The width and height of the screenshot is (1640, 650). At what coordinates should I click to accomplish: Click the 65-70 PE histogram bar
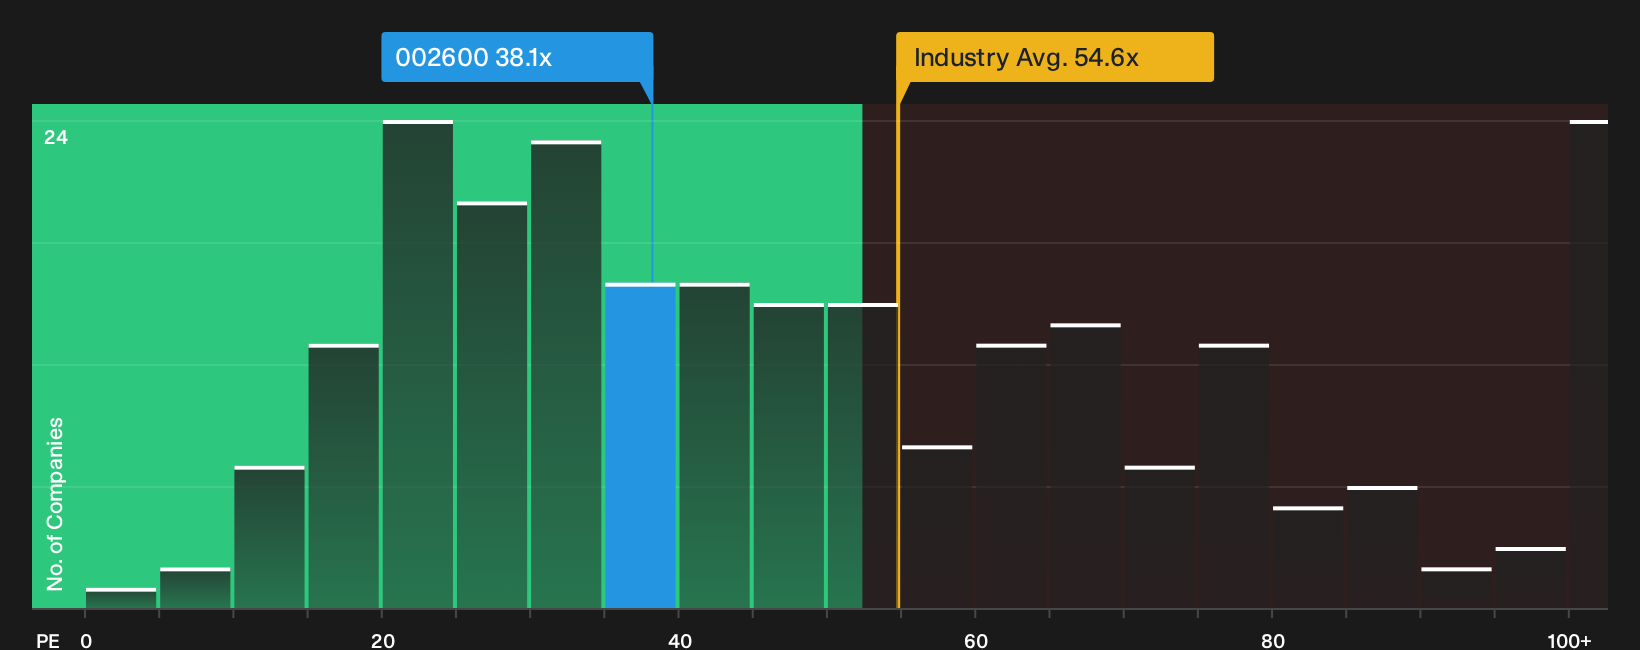[x=1085, y=466]
